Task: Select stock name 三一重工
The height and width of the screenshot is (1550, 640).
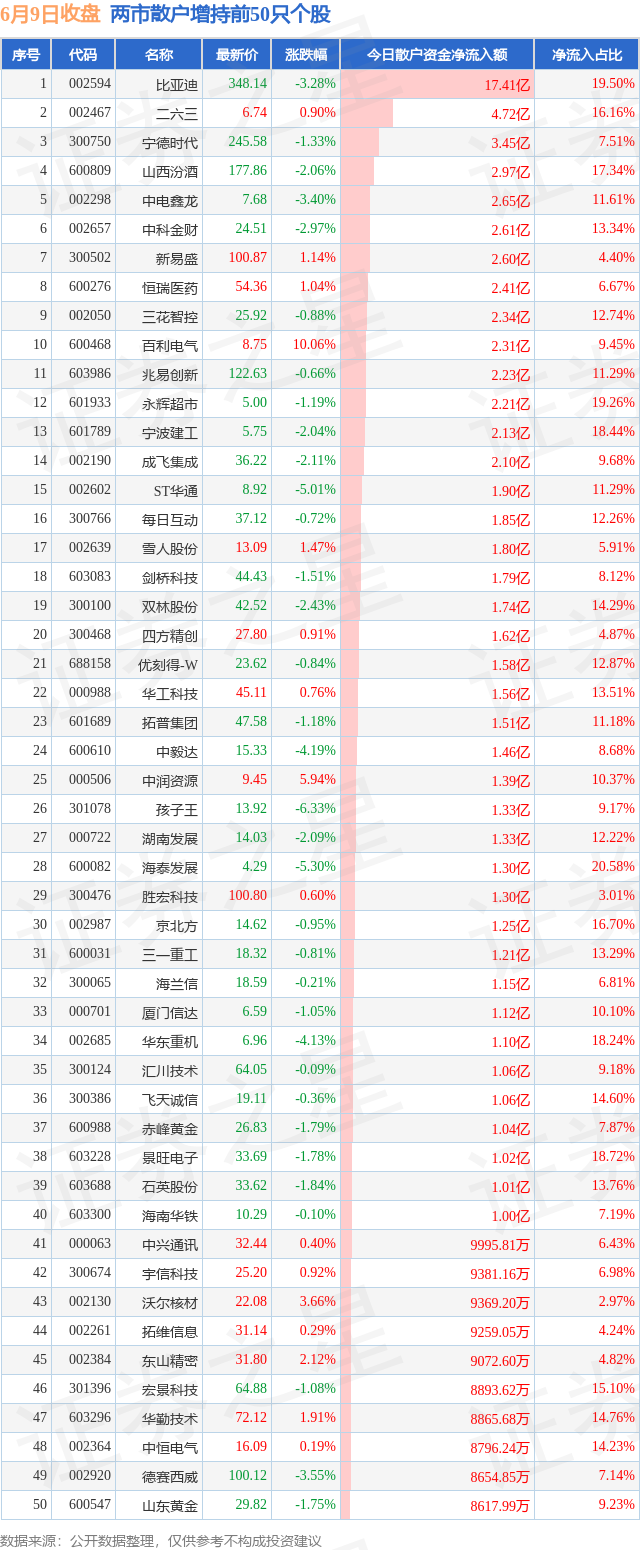Action: (170, 955)
